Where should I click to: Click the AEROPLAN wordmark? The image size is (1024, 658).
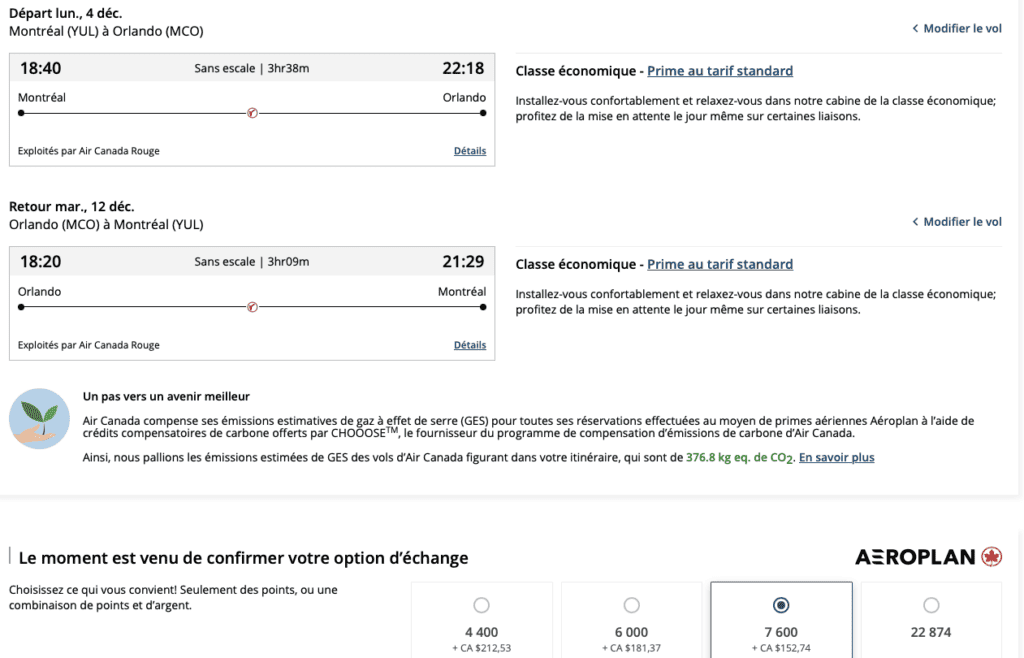(x=915, y=557)
